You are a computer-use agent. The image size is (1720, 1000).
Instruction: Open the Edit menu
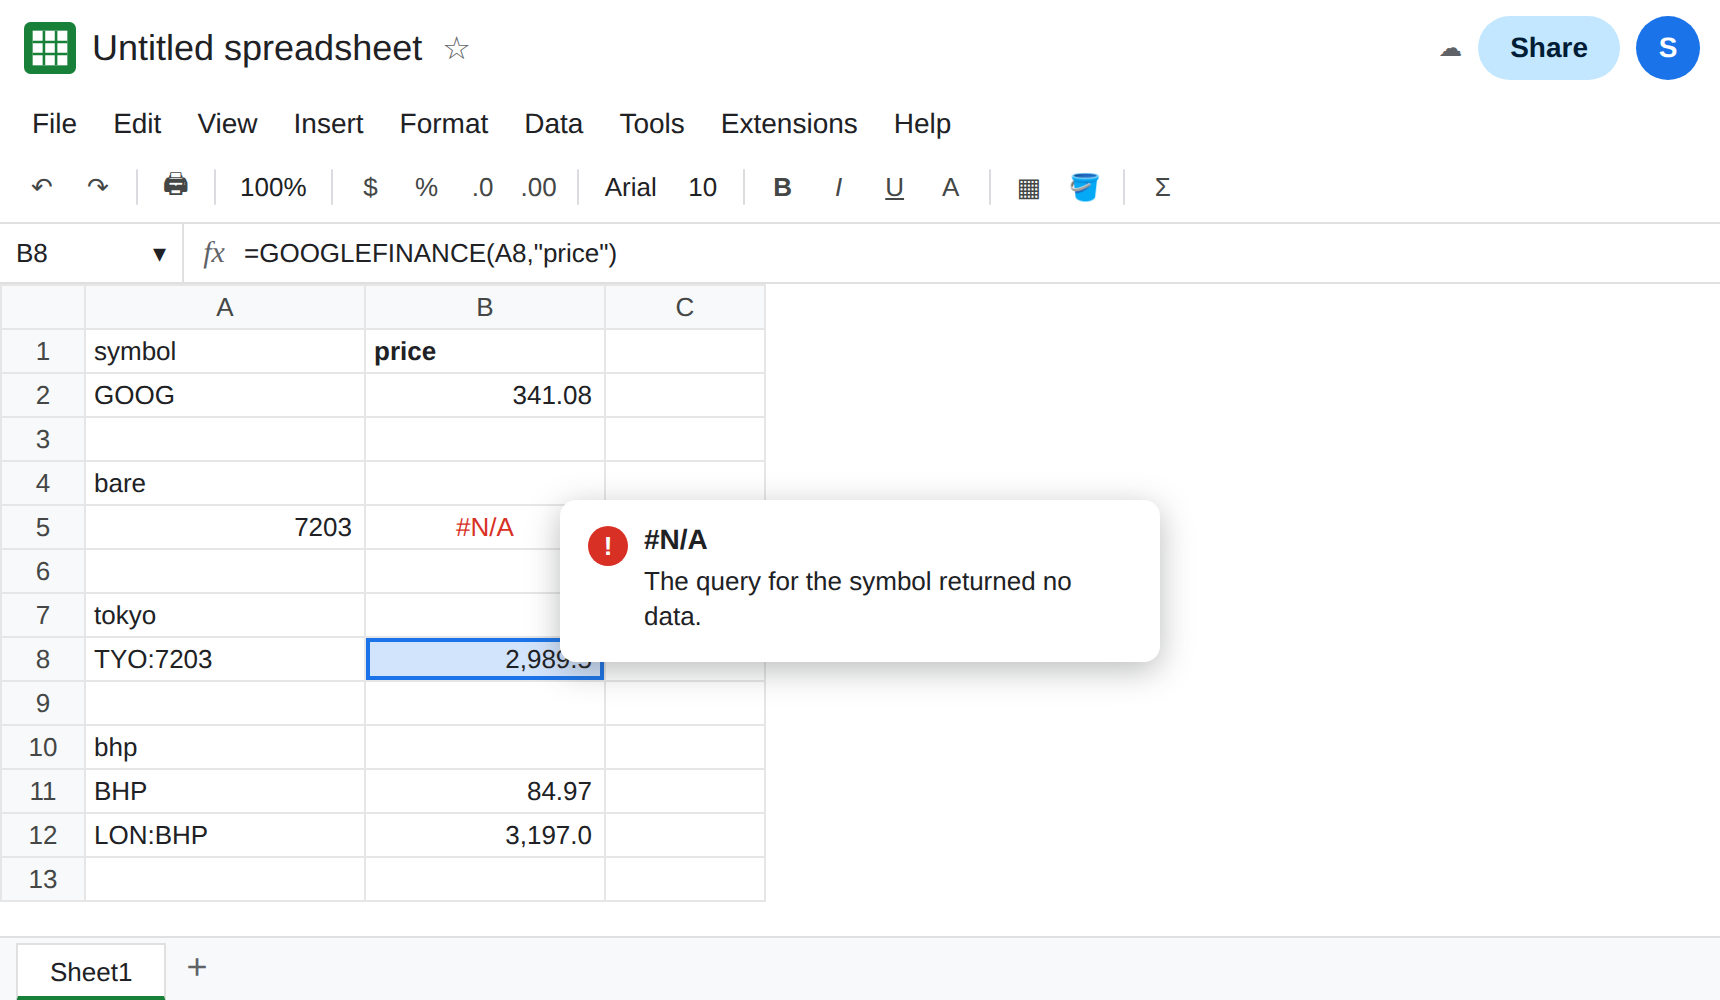(x=137, y=124)
